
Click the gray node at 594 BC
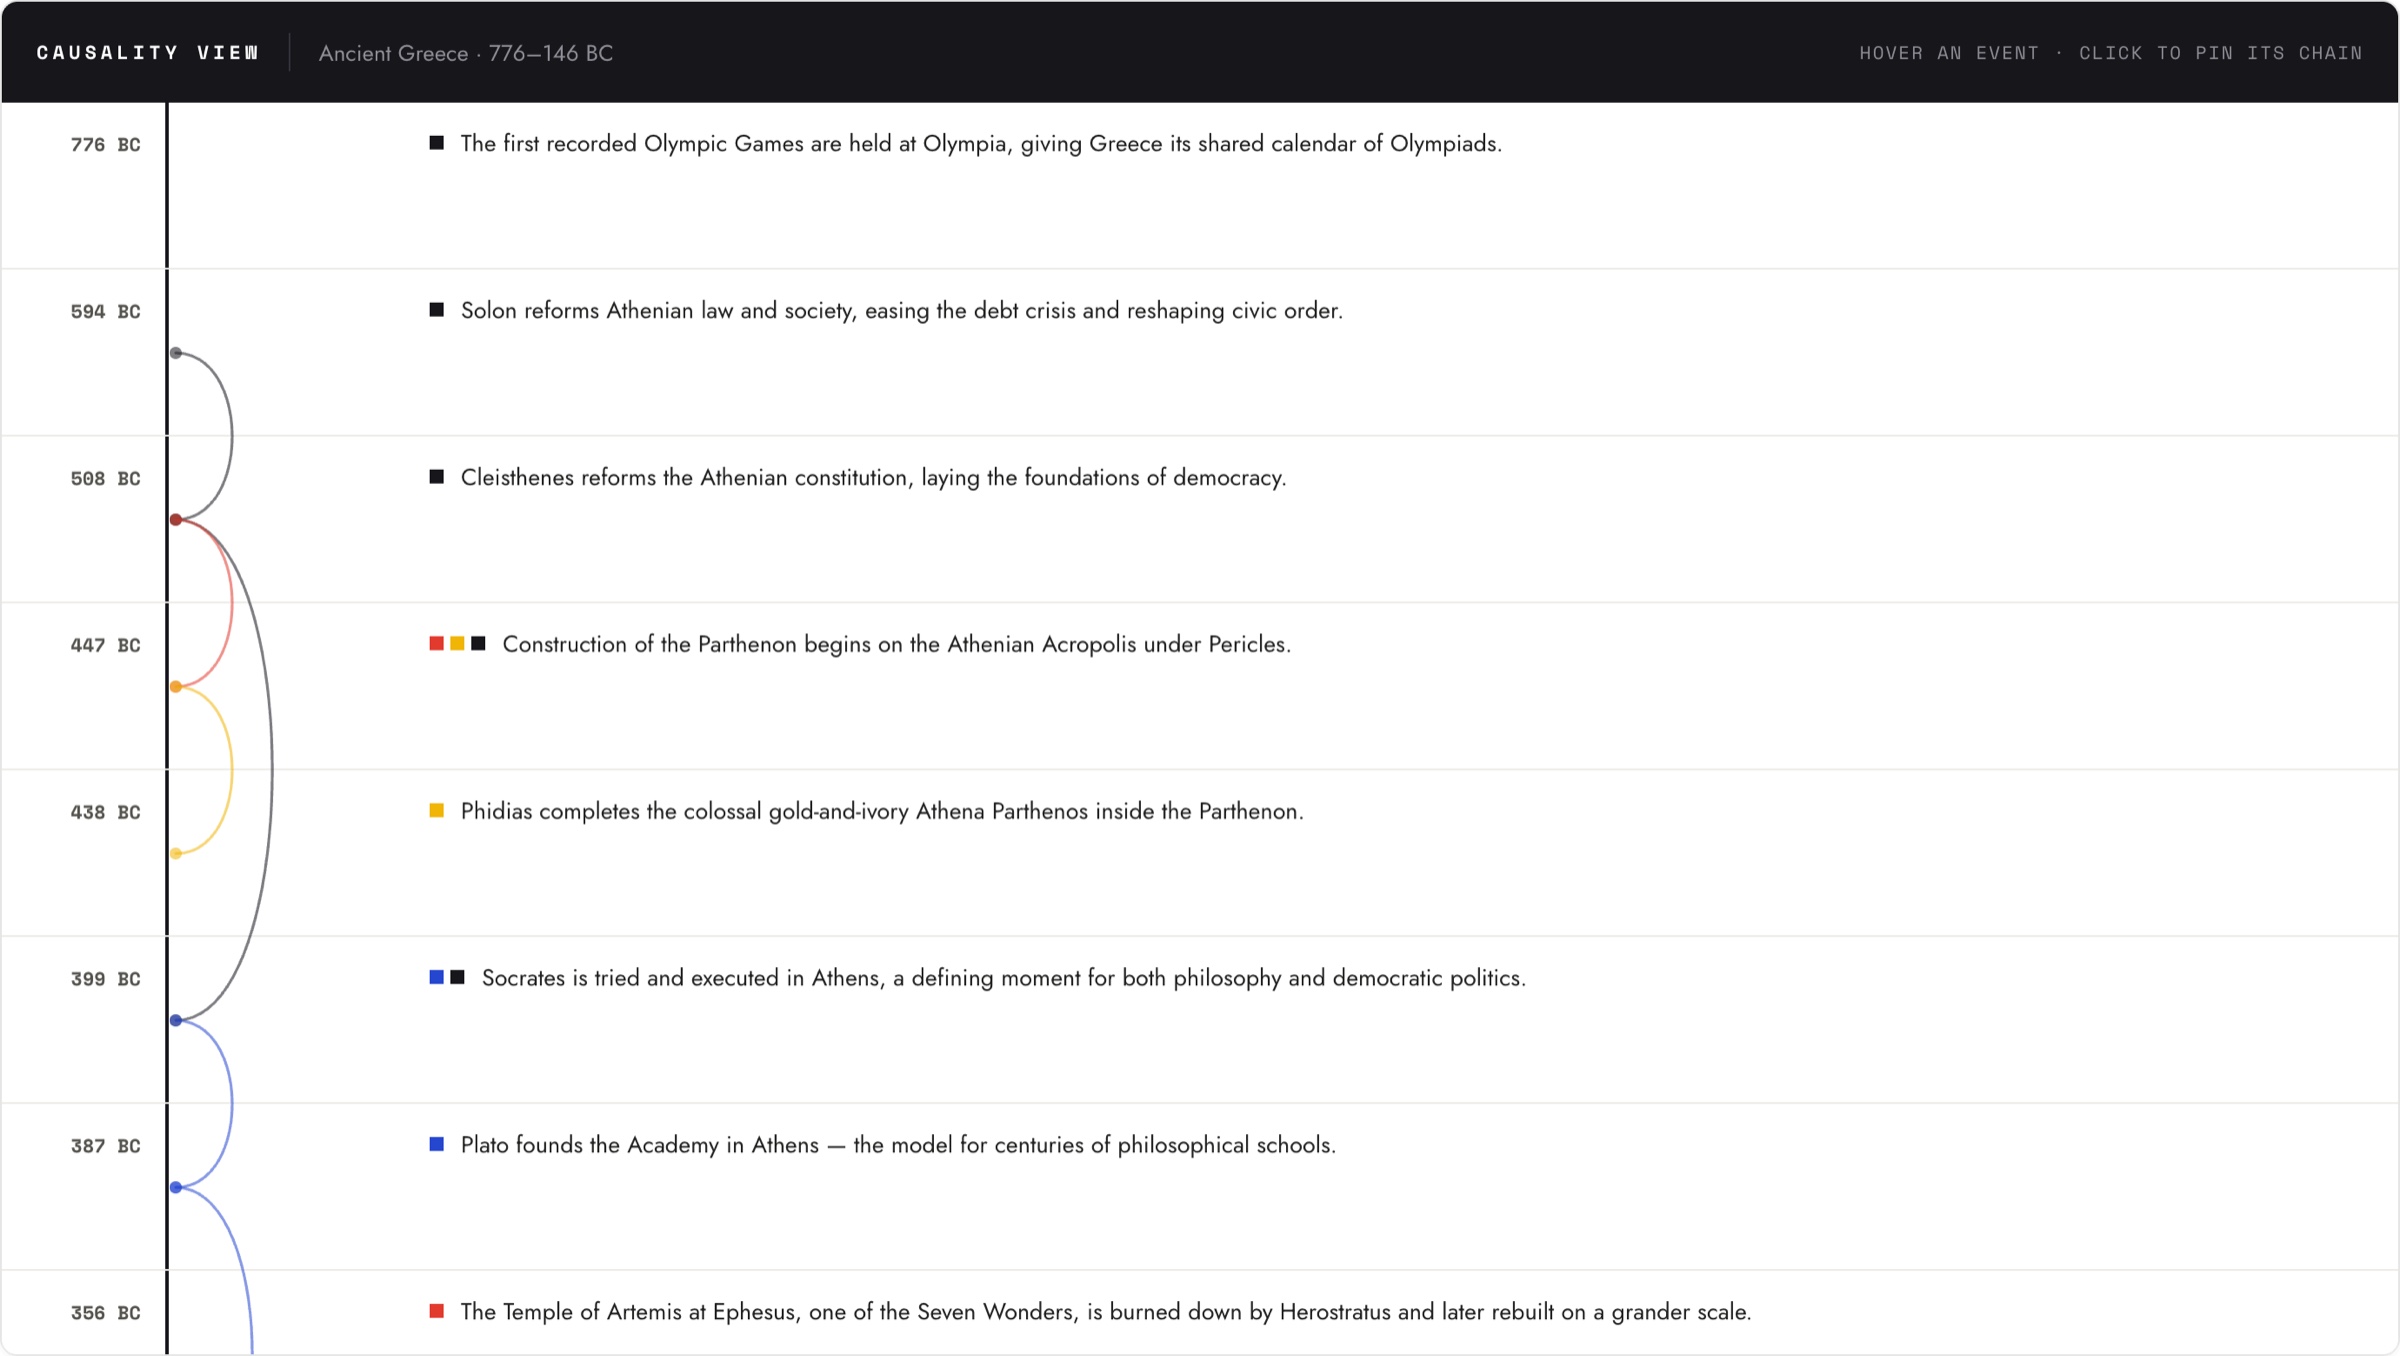(176, 353)
